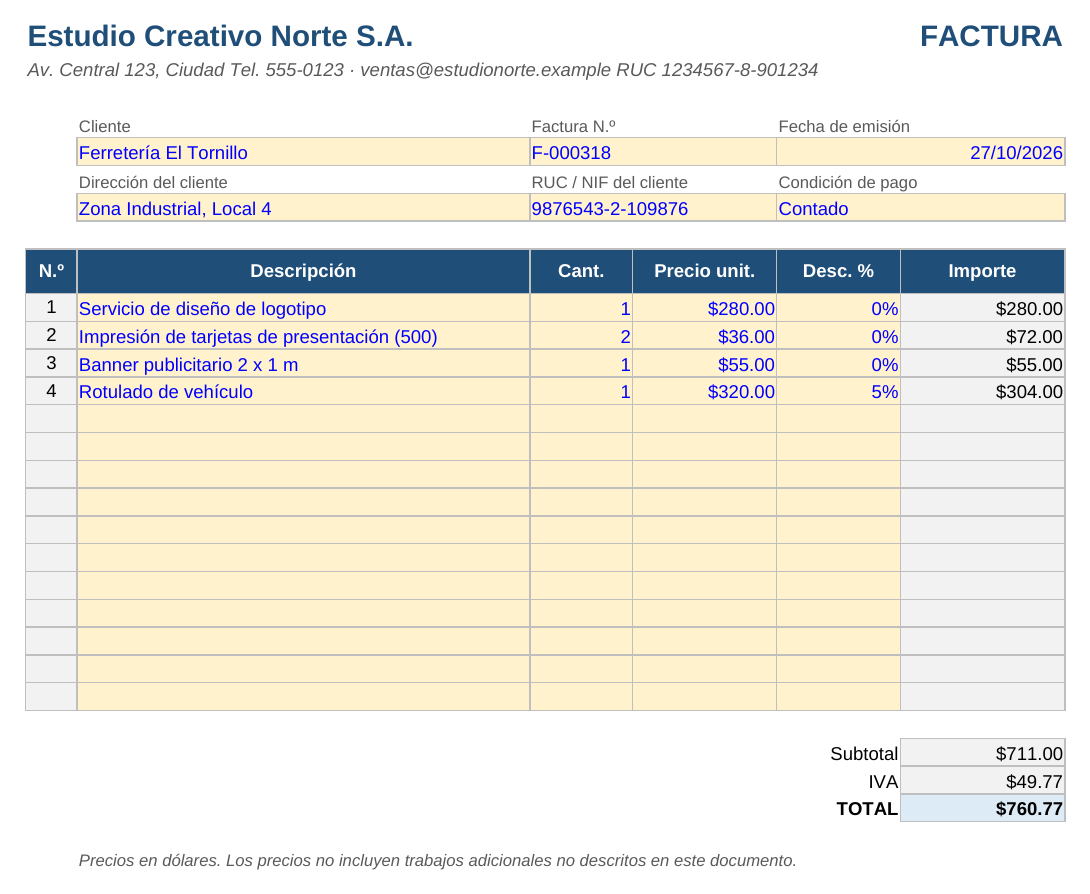1090x894 pixels.
Task: Select Rotulado de vehículo description
Action: 303,391
